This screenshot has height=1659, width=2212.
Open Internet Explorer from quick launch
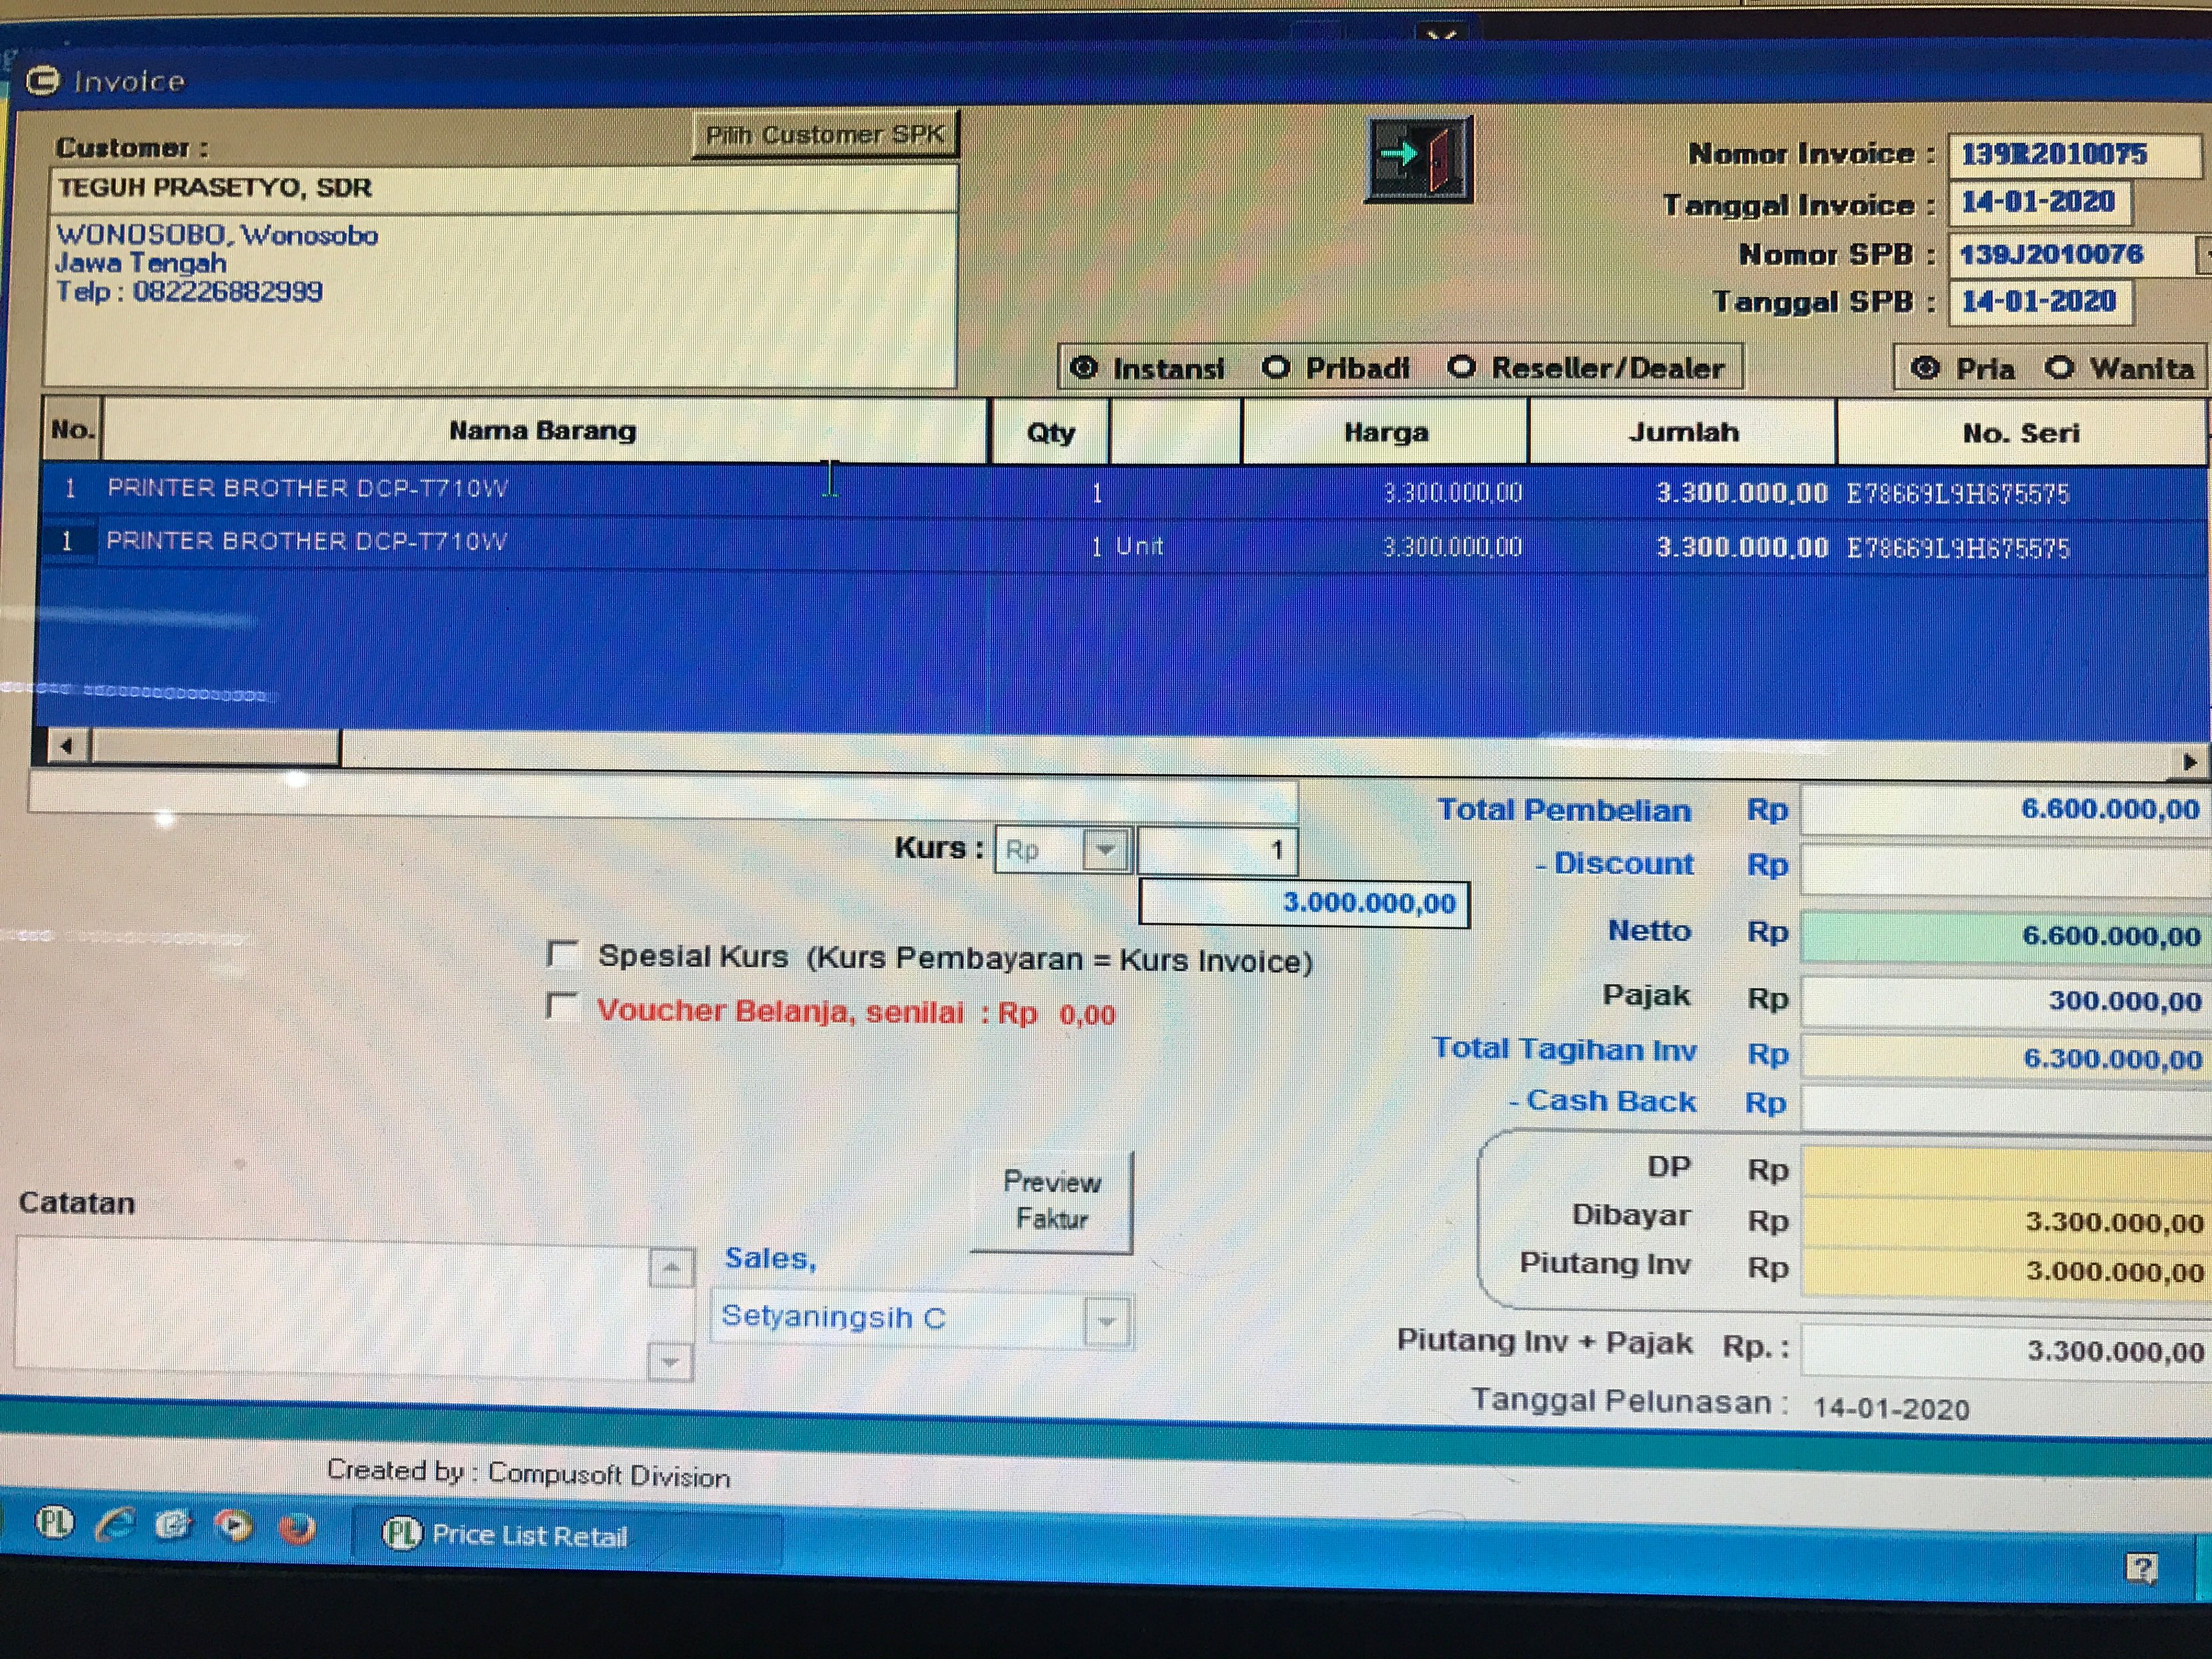116,1524
